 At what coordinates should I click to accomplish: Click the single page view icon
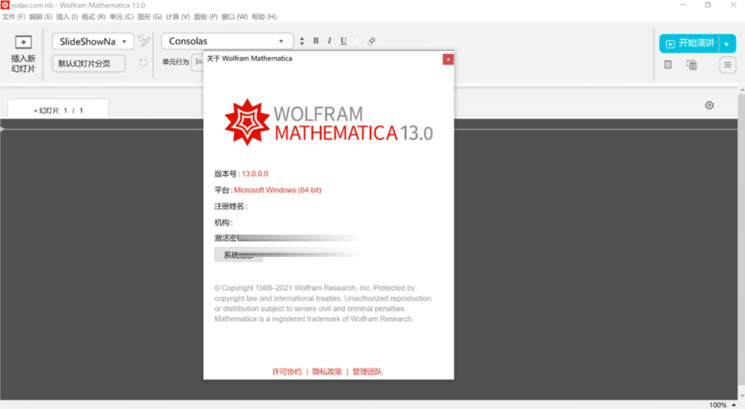click(x=668, y=65)
